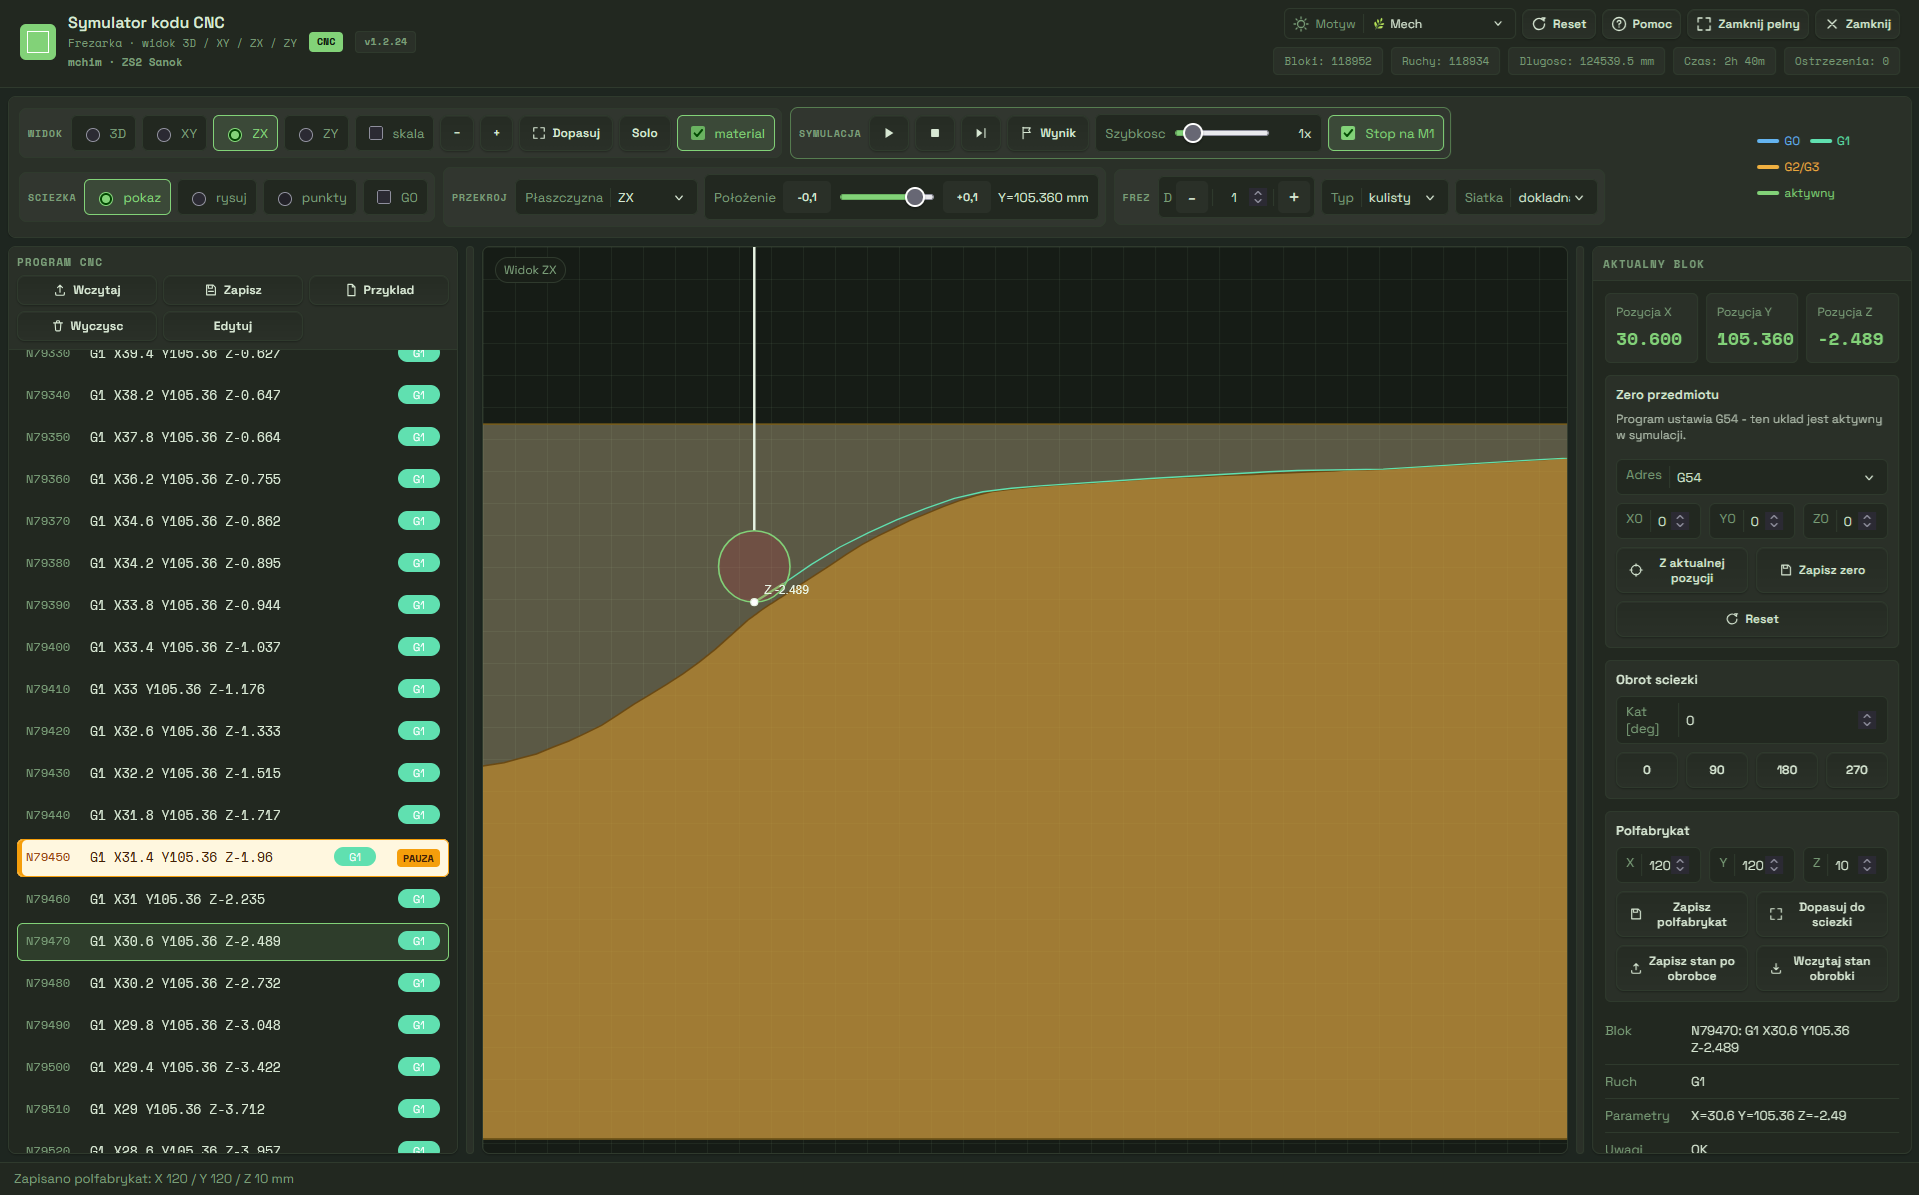Open the Mech theme dropdown

click(1437, 24)
